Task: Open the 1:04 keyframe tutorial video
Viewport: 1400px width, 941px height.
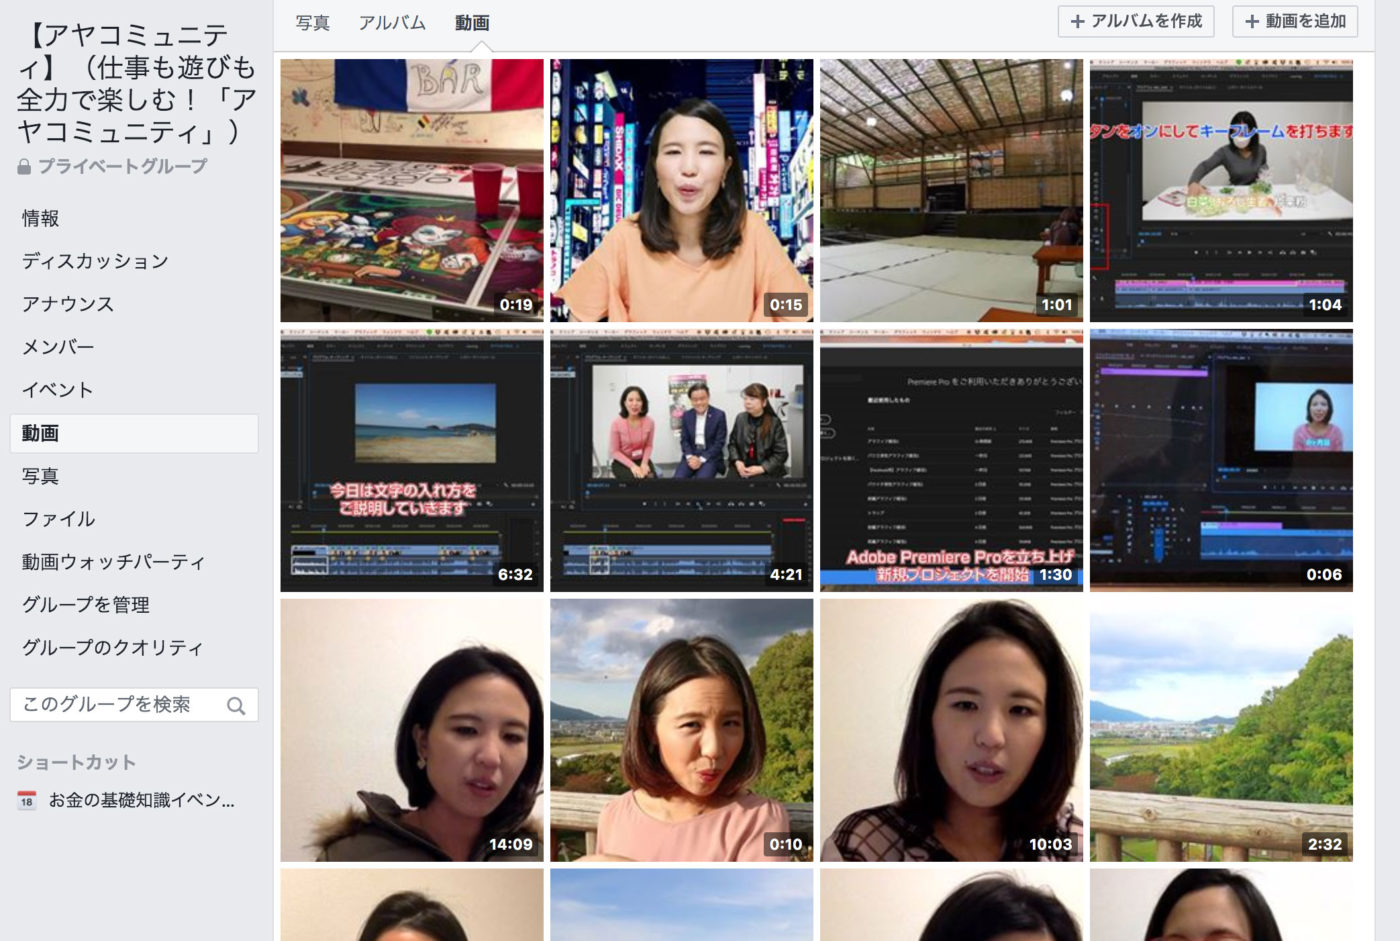Action: [x=1222, y=190]
